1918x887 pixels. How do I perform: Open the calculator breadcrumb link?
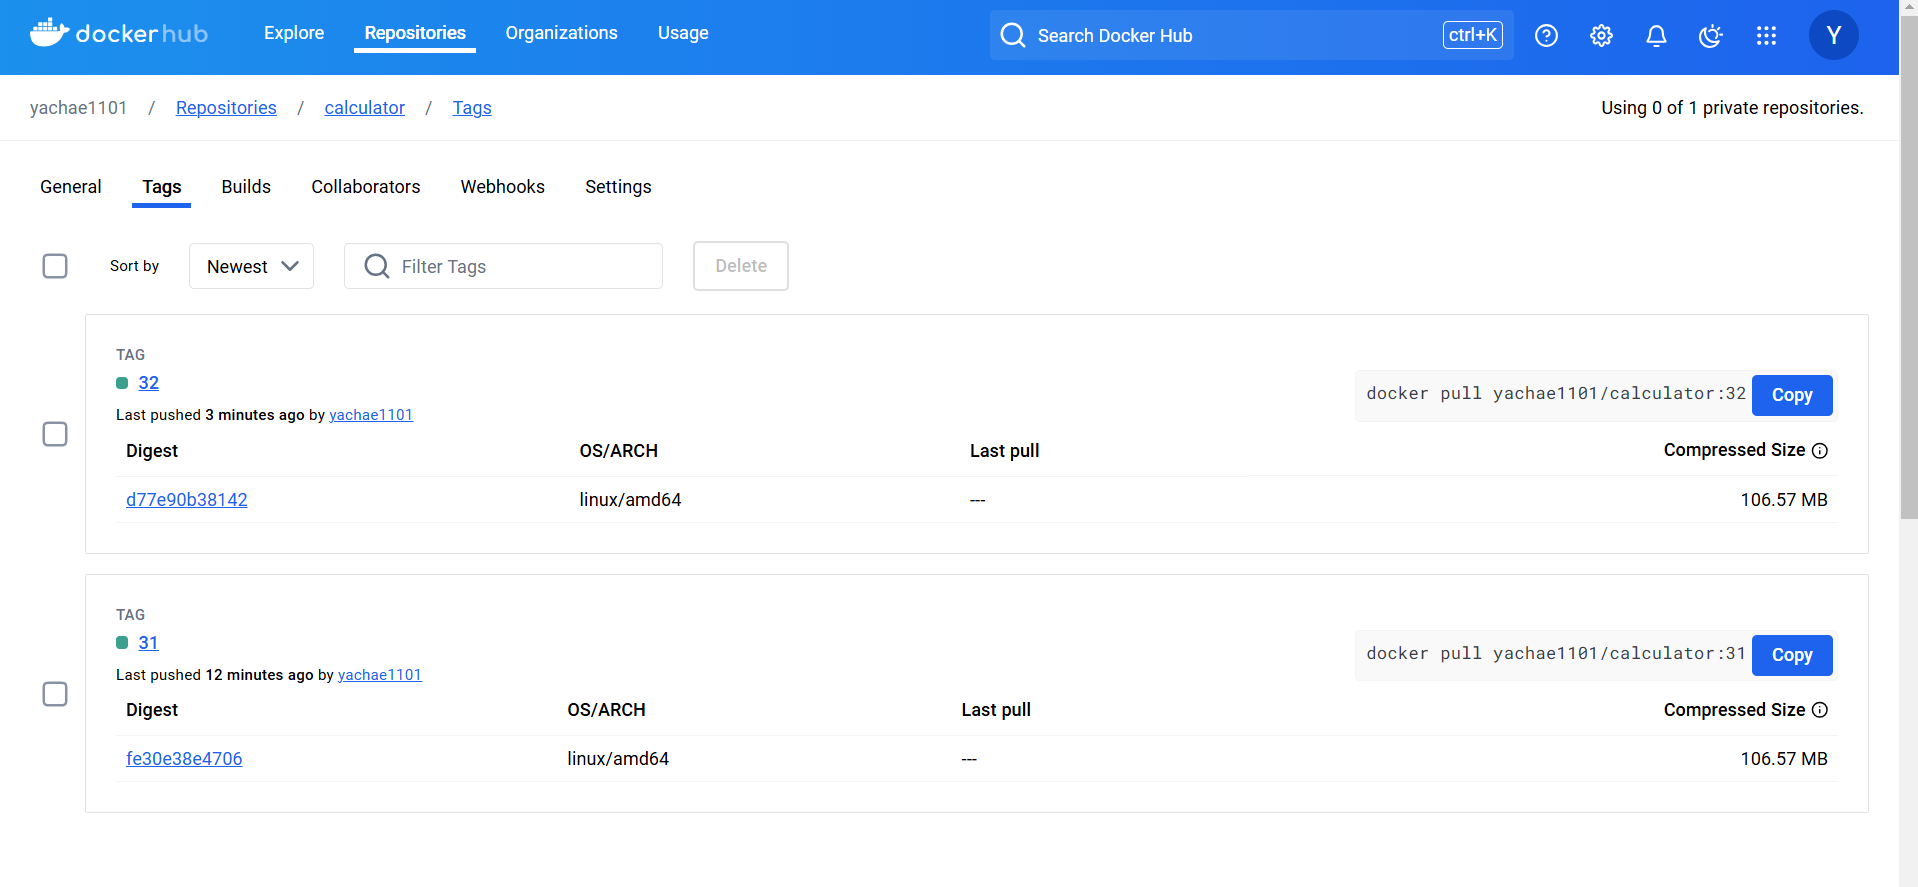point(364,108)
